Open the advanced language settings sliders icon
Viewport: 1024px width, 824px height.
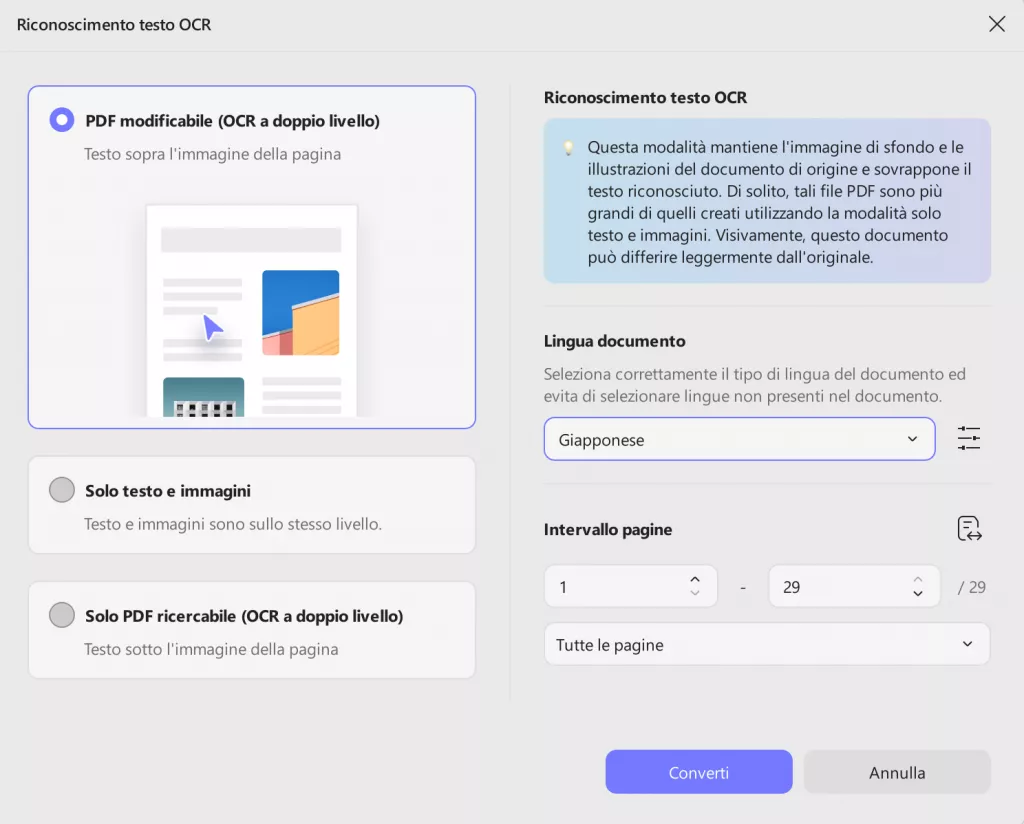pos(968,438)
